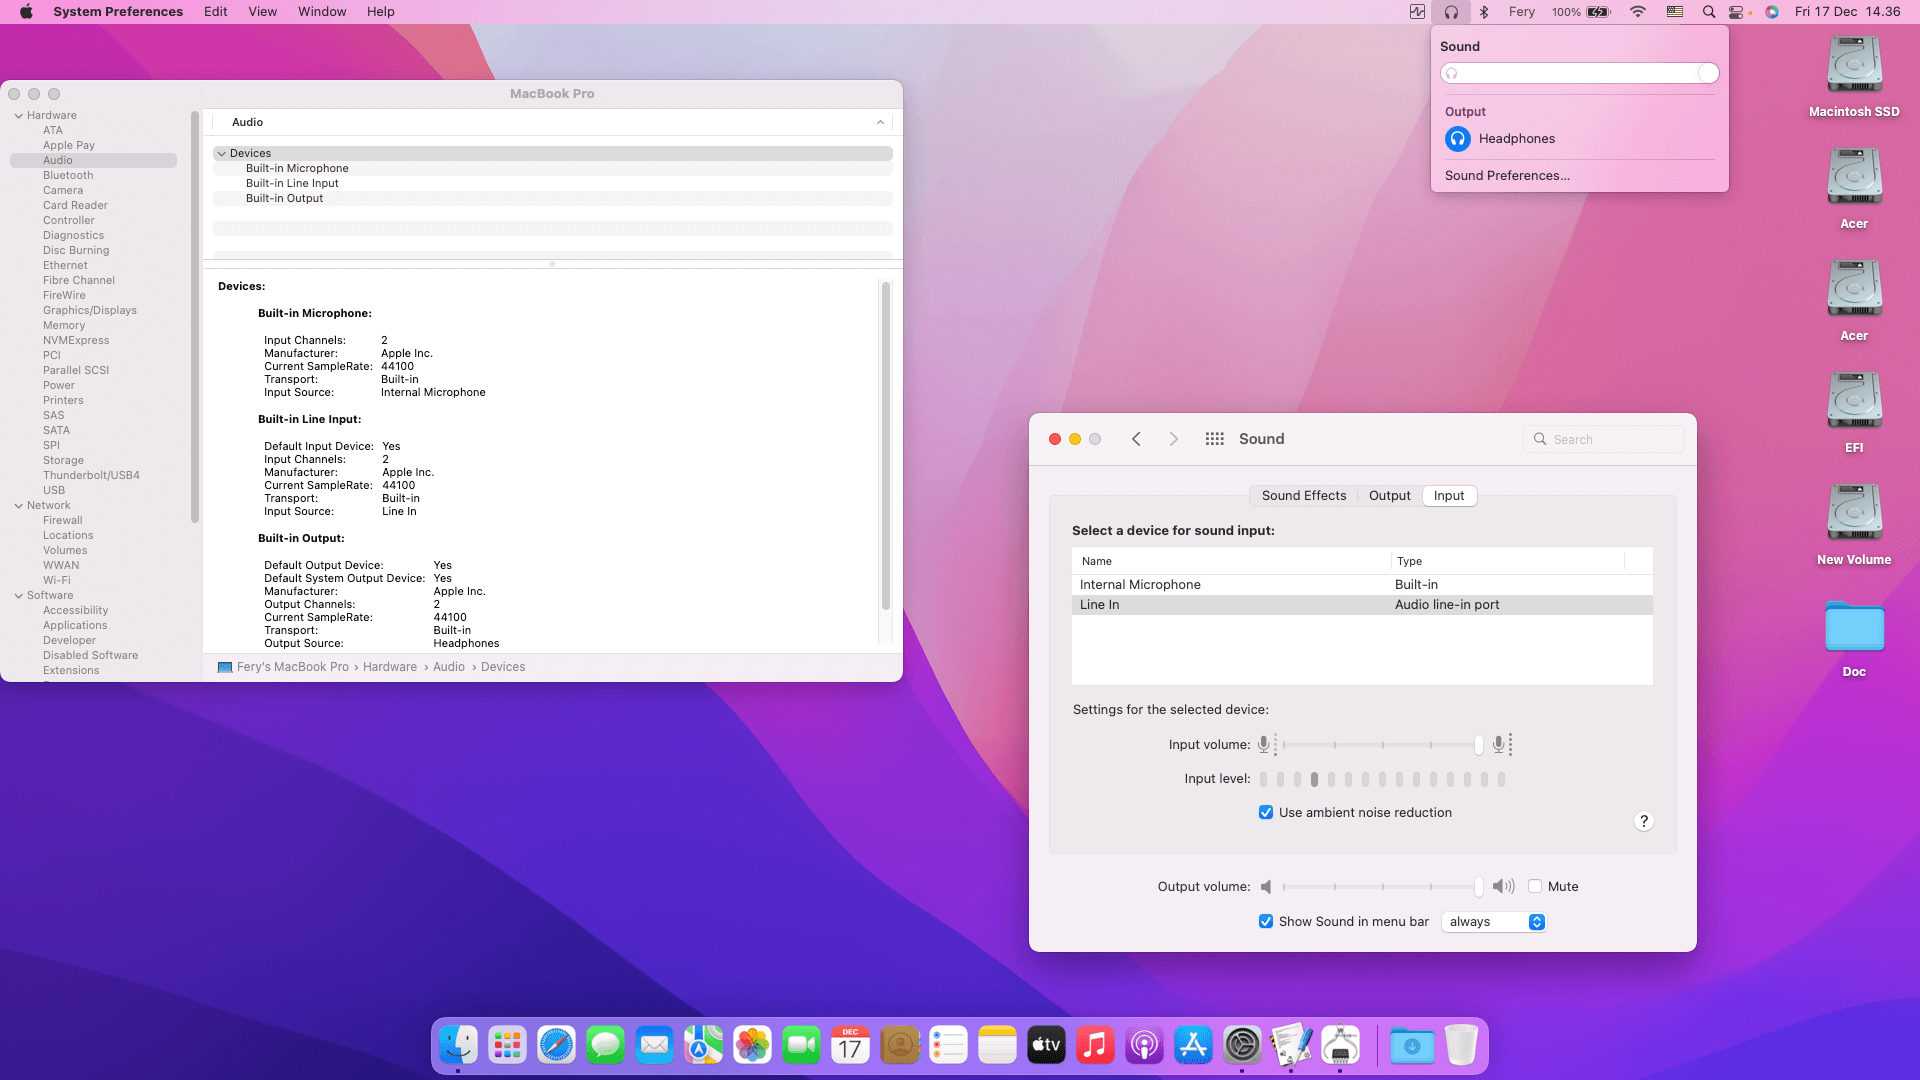Click the output volume speaker icon
This screenshot has height=1080, width=1920.
point(1267,886)
